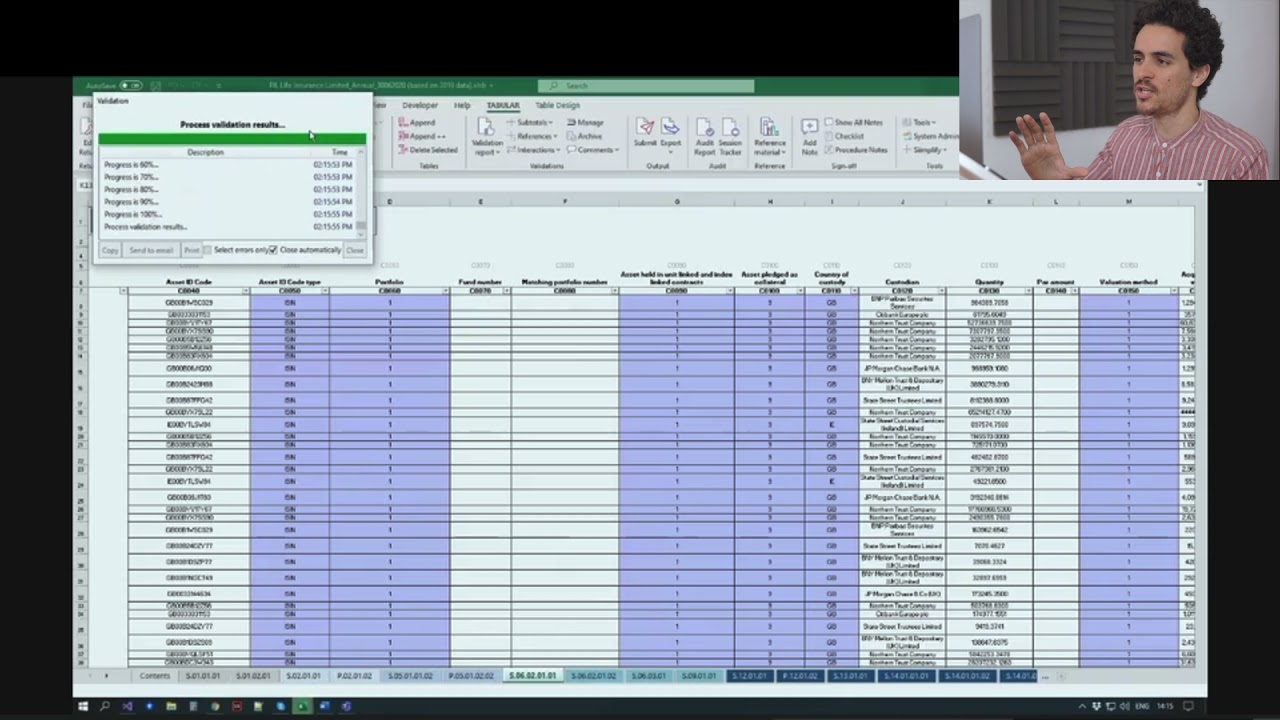This screenshot has height=720, width=1280.
Task: Click the Validation log vertical scrollbar
Action: (x=362, y=195)
